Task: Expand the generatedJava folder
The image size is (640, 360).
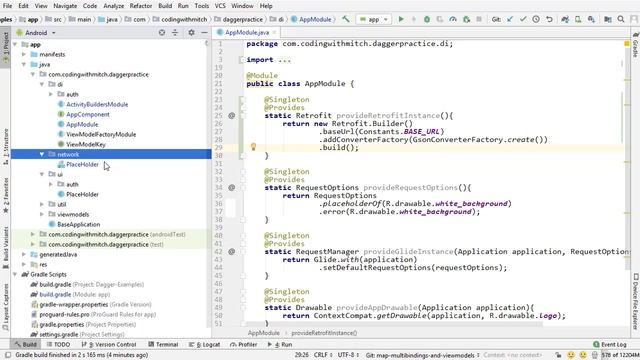Action: pyautogui.click(x=24, y=254)
